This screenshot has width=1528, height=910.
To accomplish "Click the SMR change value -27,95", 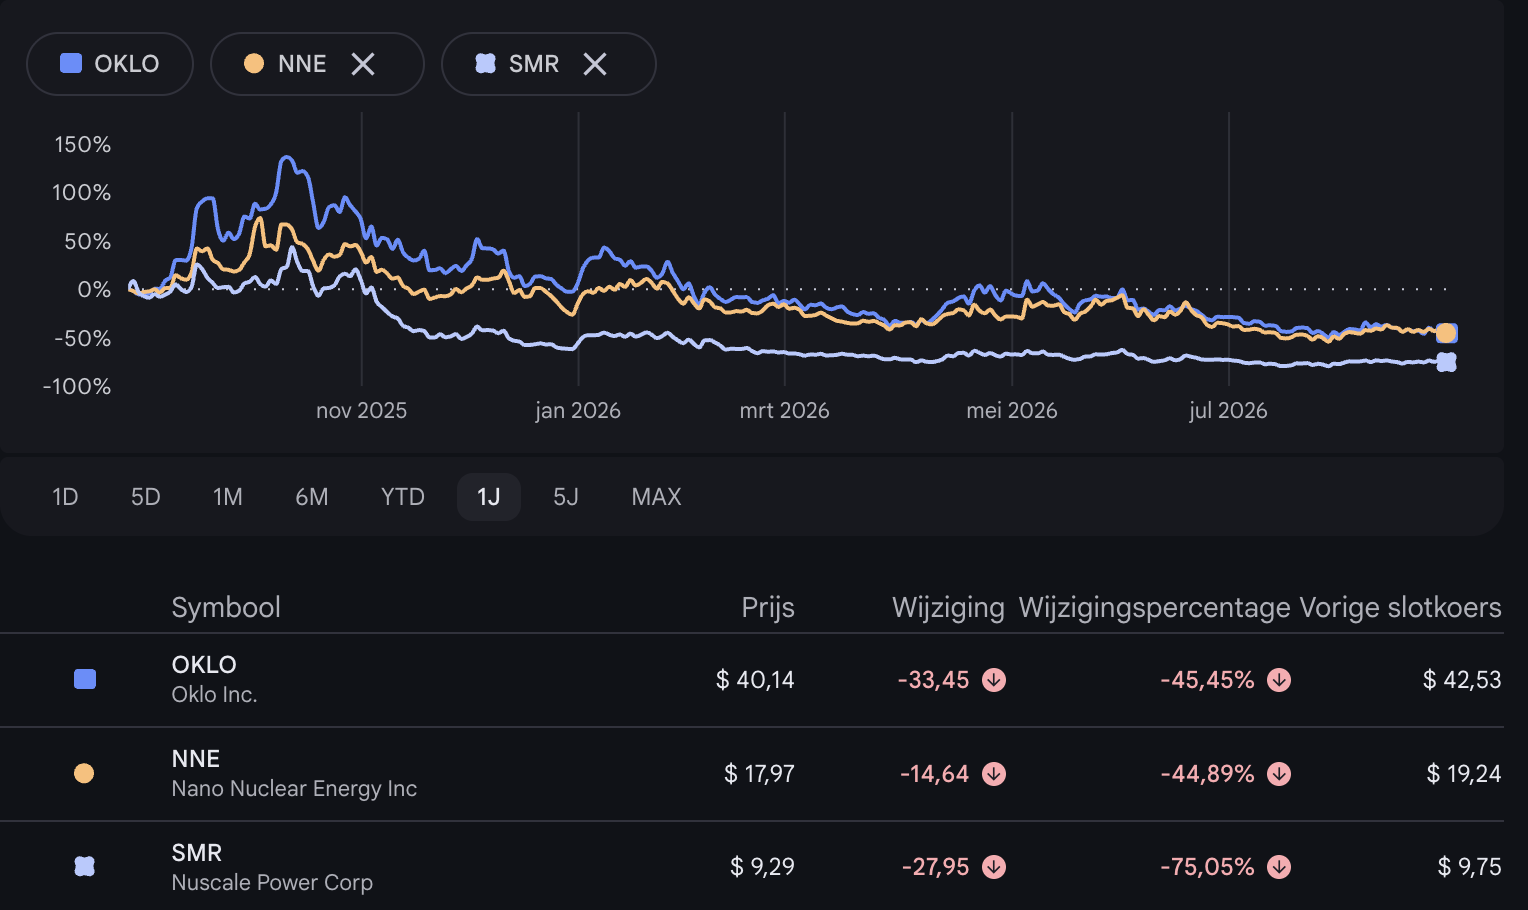I will 935,867.
